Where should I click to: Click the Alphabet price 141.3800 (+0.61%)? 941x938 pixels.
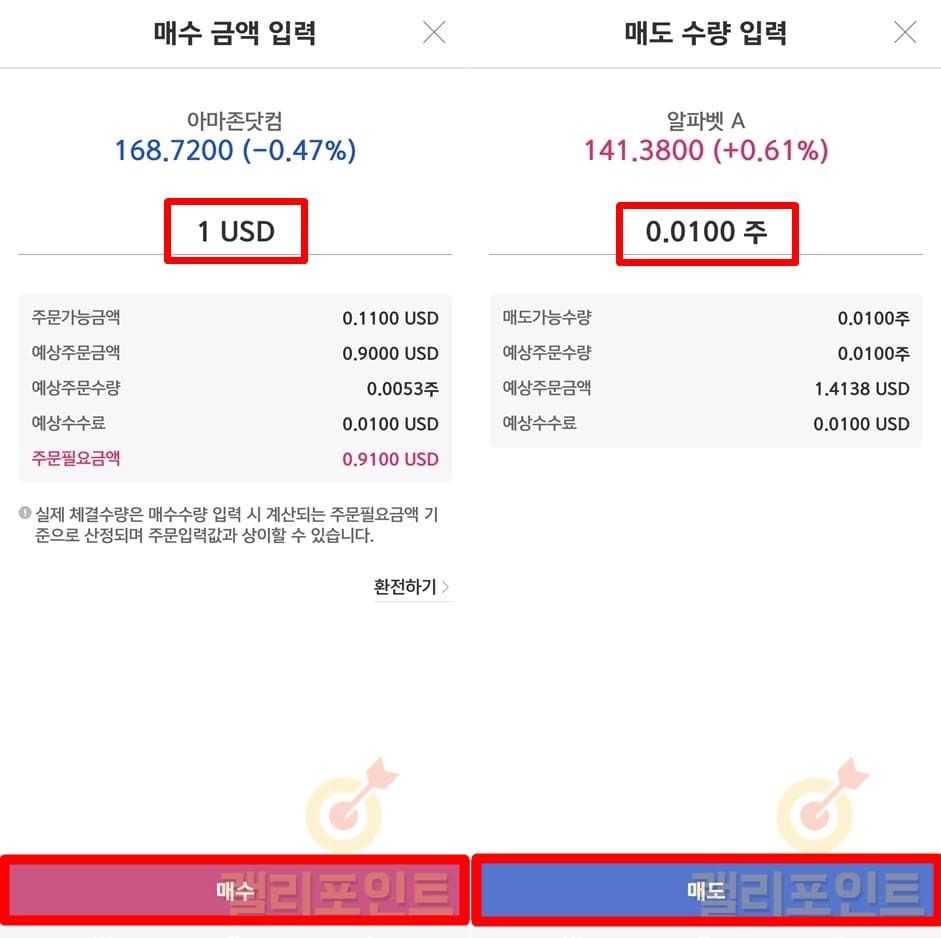click(706, 151)
